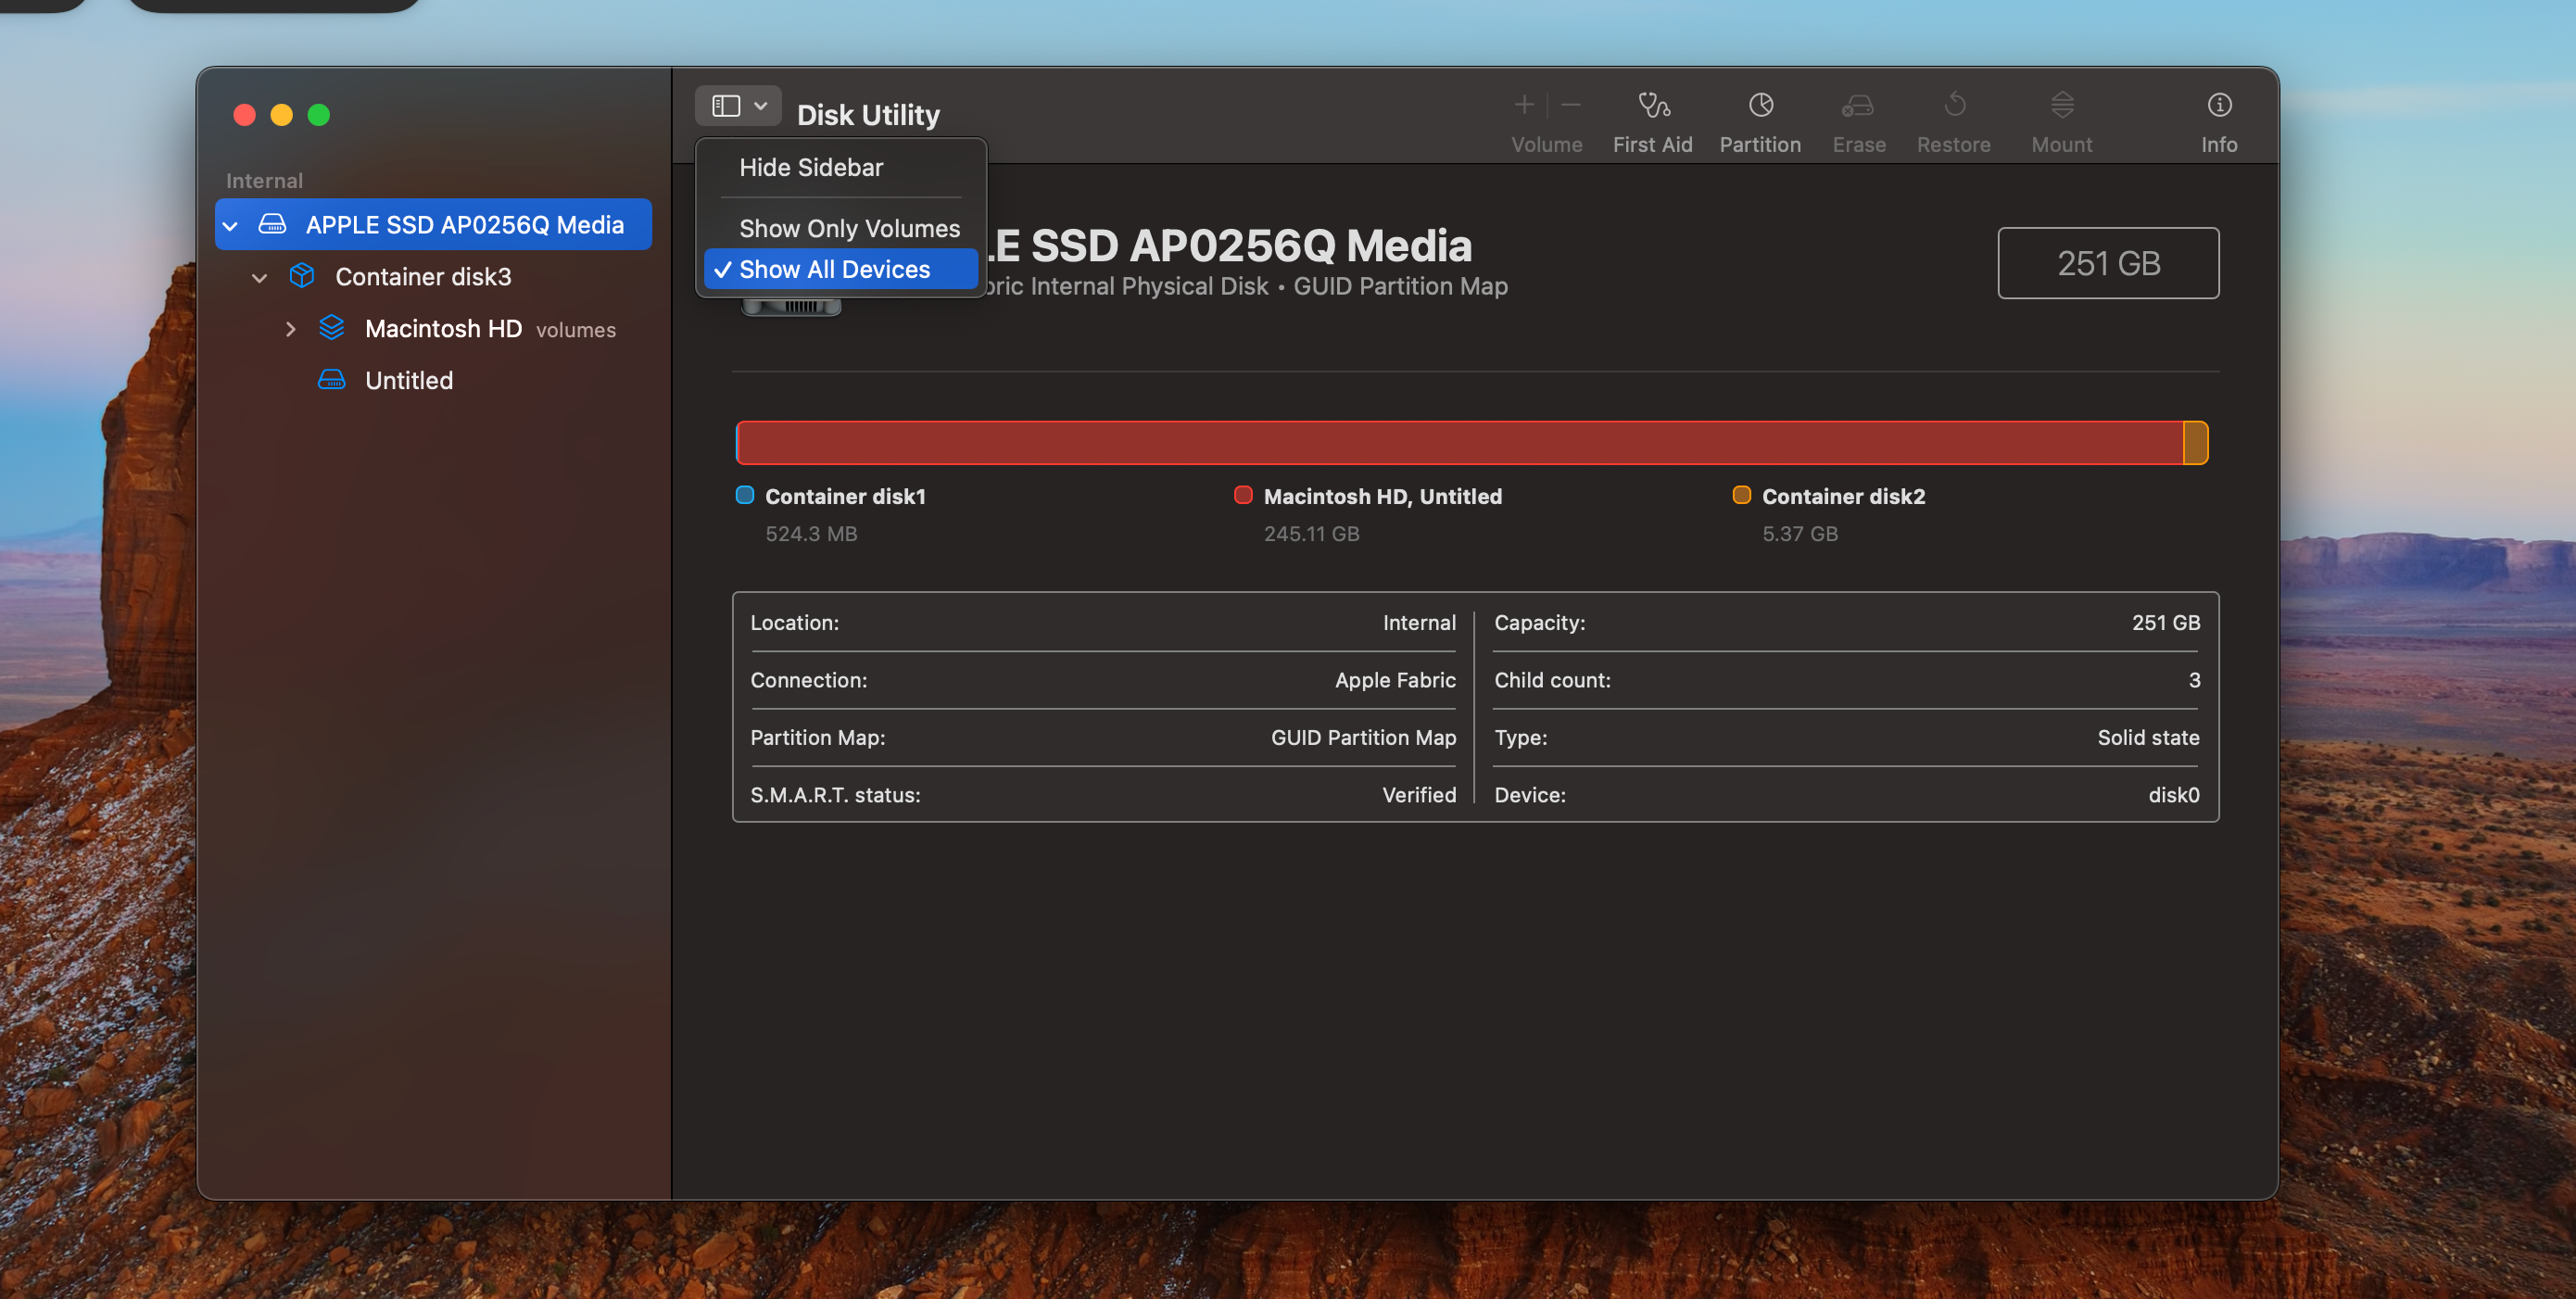Click the Macintosh HD, Untitled partition label

point(1383,495)
